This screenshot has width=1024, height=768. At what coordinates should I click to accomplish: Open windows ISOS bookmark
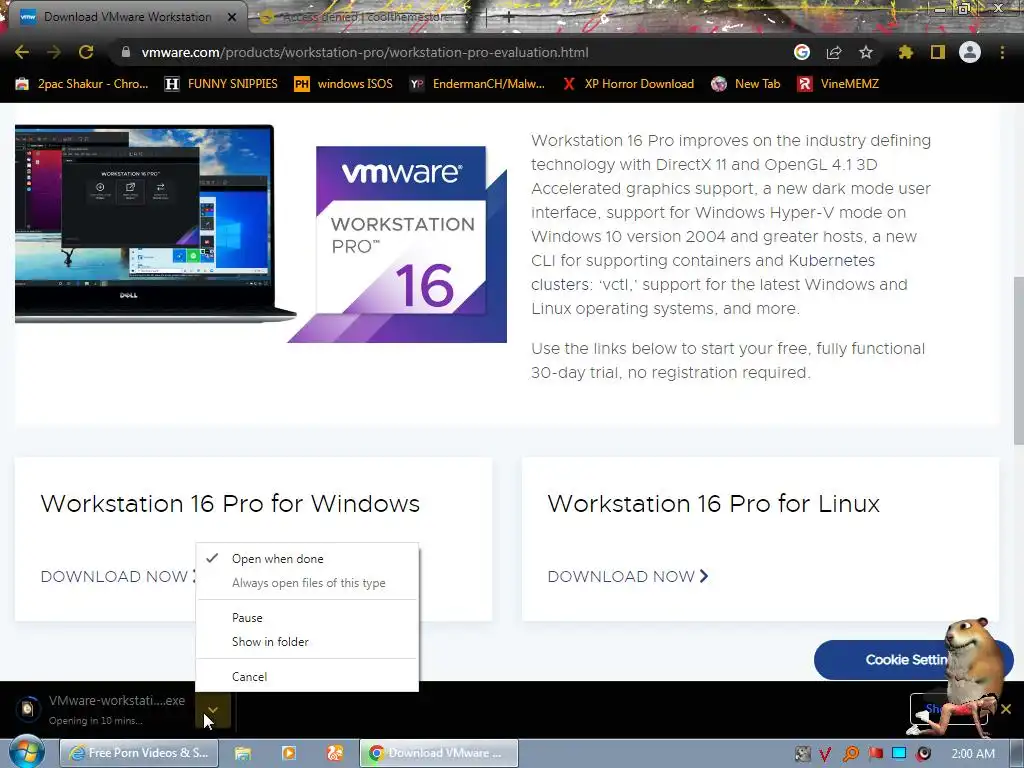pyautogui.click(x=344, y=84)
